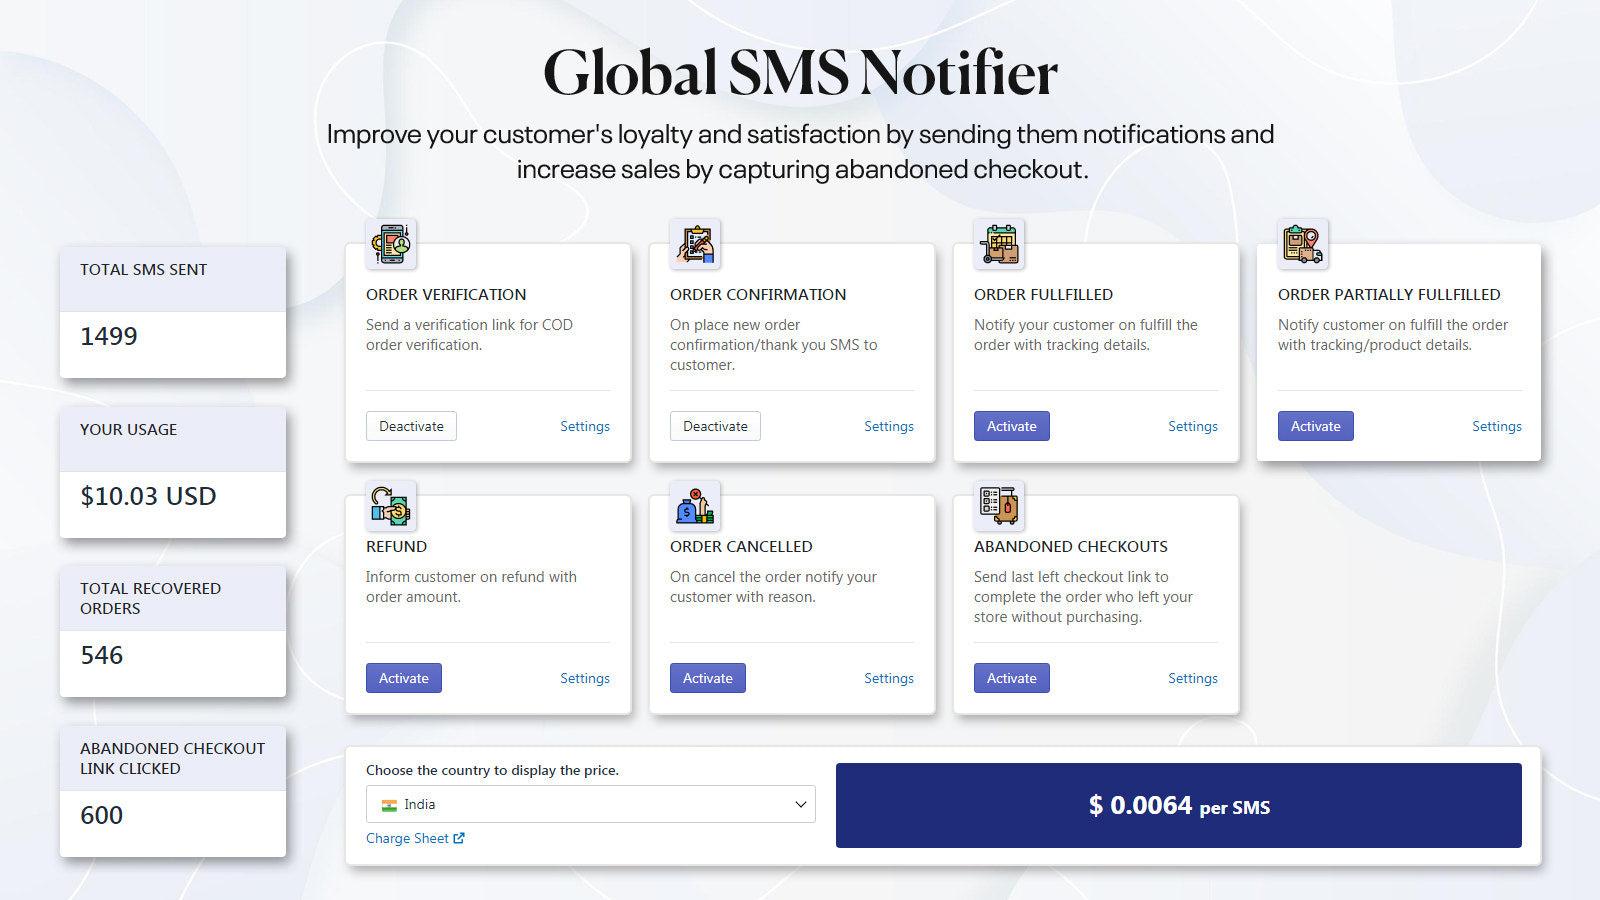
Task: Click the external-link icon next to Charge Sheet
Action: click(x=458, y=838)
